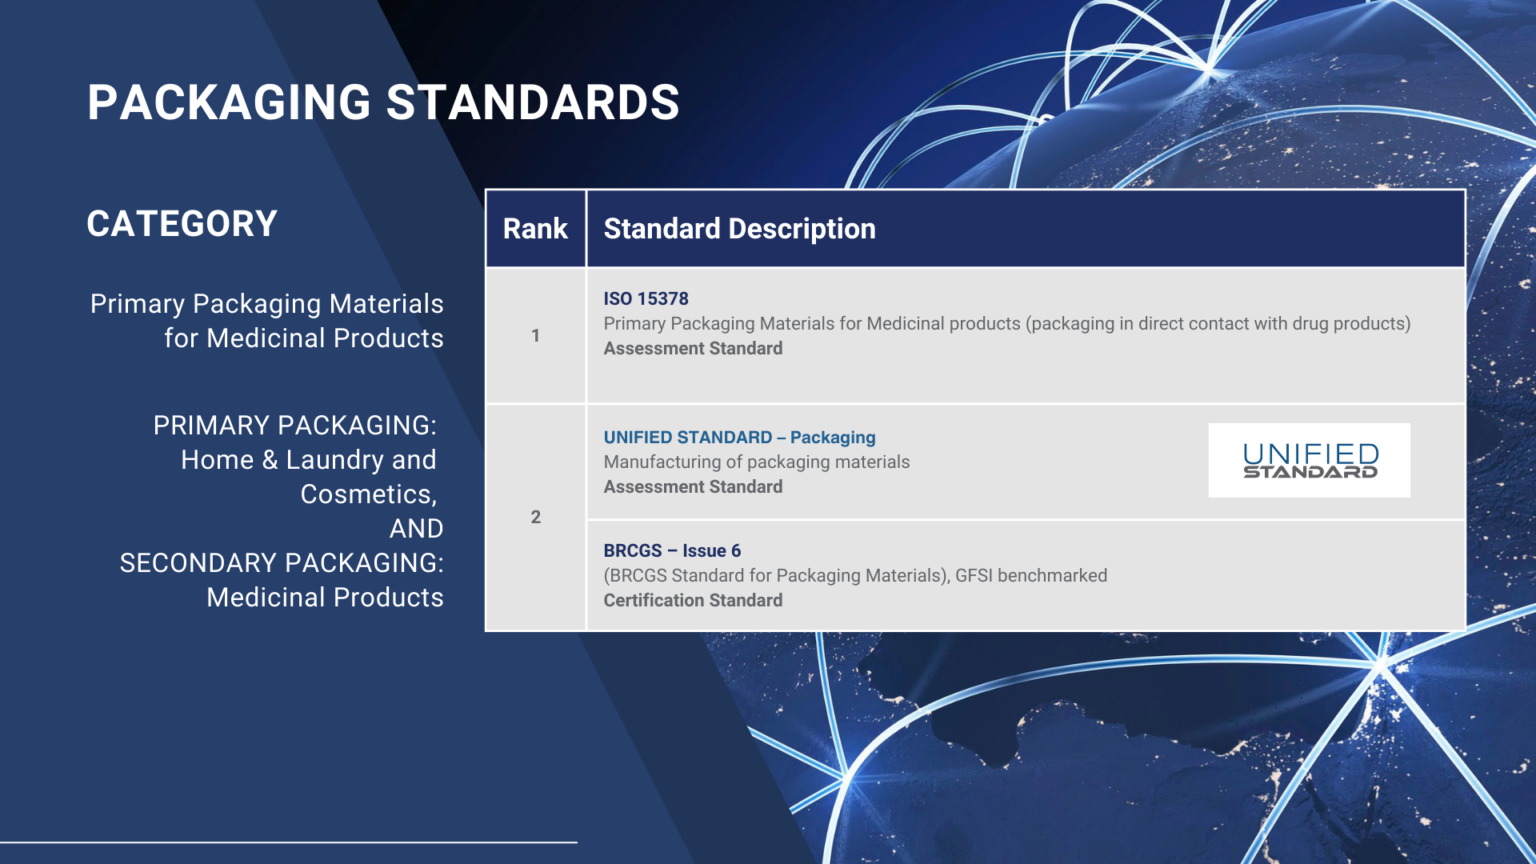Select the Home & Laundry and Cosmetics text
This screenshot has width=1536, height=864.
(x=308, y=476)
